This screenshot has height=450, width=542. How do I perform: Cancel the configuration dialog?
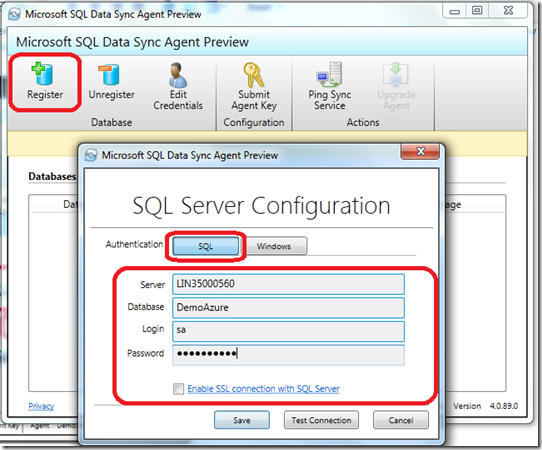pos(401,420)
